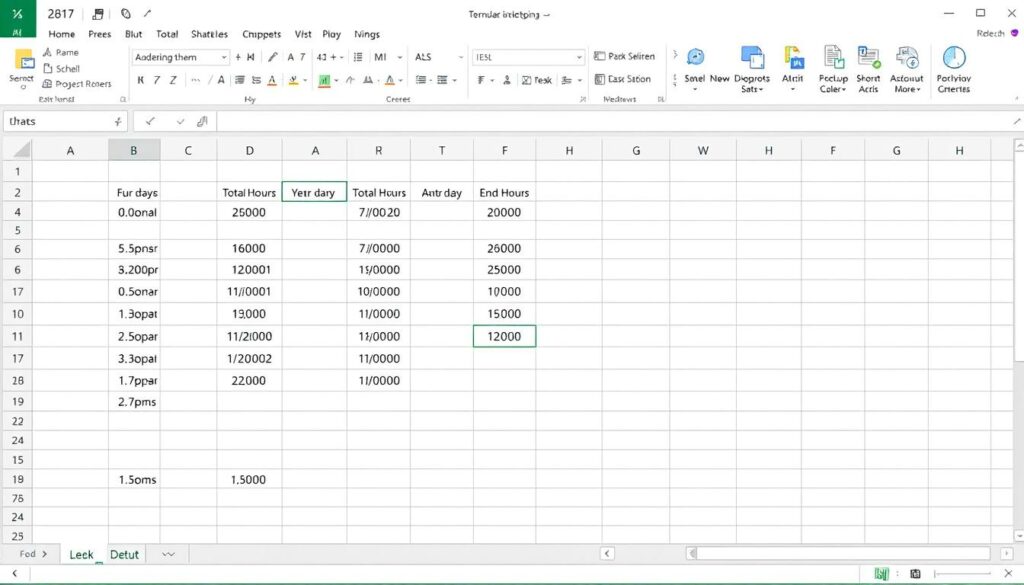Click the Schell ribbon command

click(61, 68)
